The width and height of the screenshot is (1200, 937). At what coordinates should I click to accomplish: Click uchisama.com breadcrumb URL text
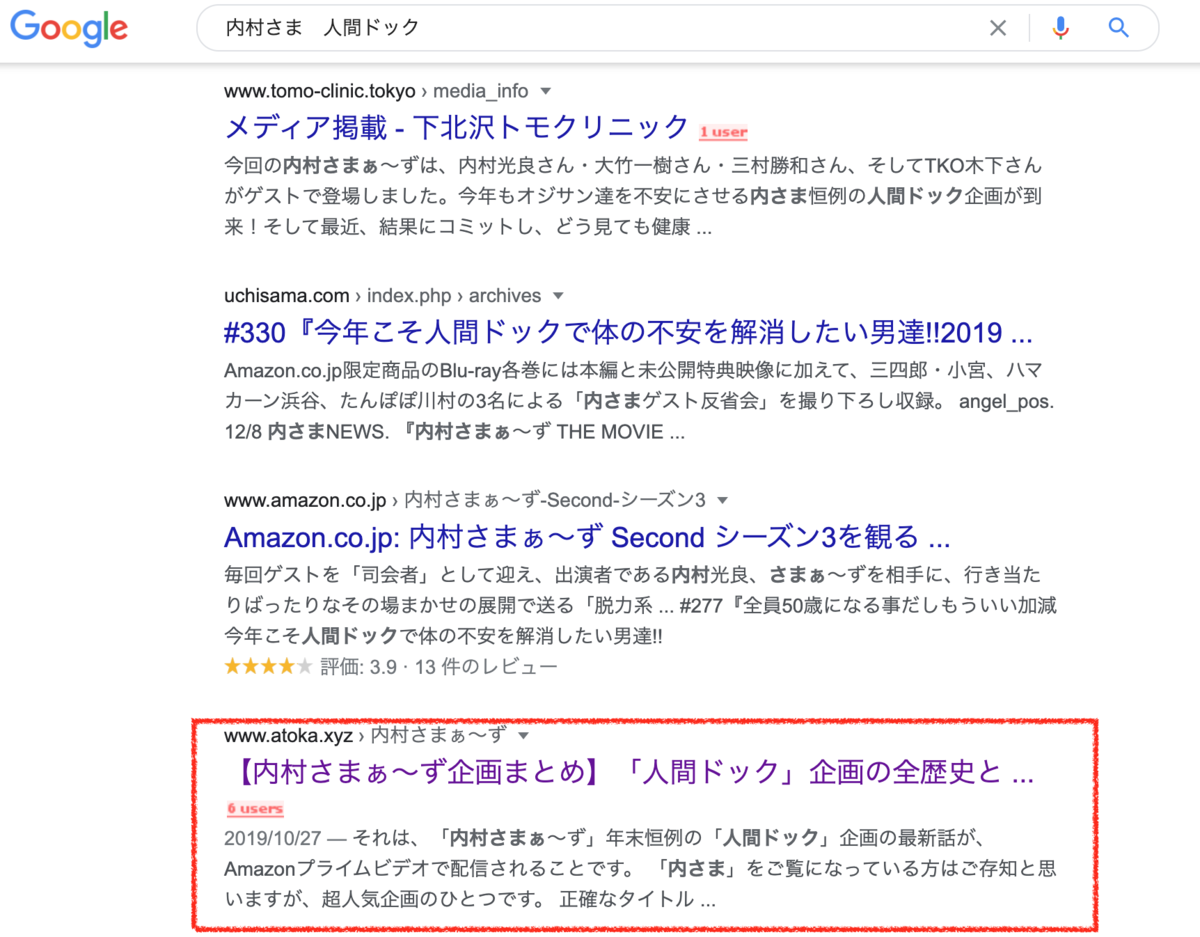pos(287,296)
